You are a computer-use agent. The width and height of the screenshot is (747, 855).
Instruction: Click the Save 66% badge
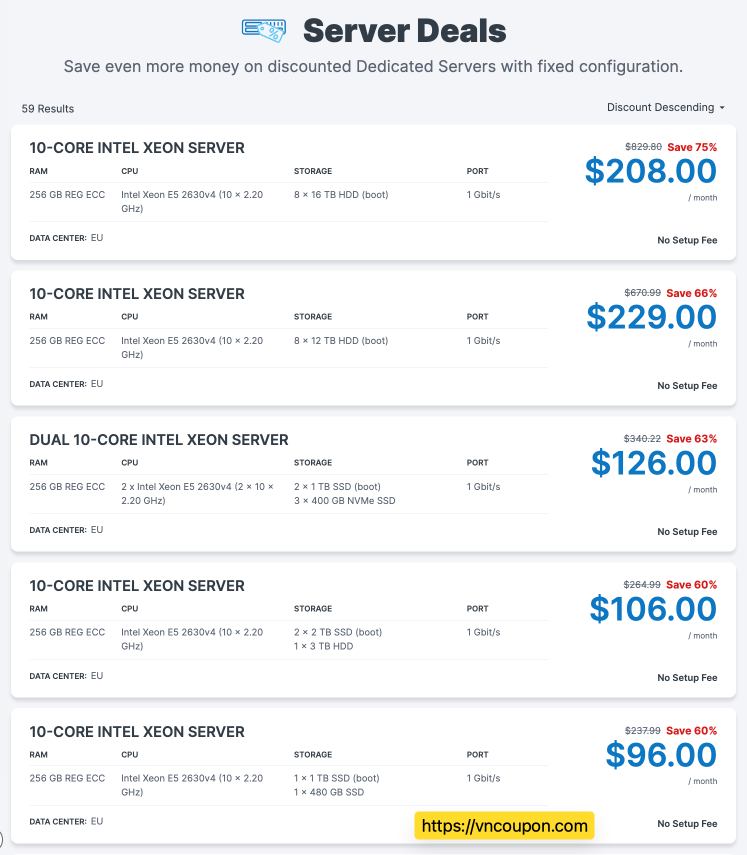coord(692,293)
